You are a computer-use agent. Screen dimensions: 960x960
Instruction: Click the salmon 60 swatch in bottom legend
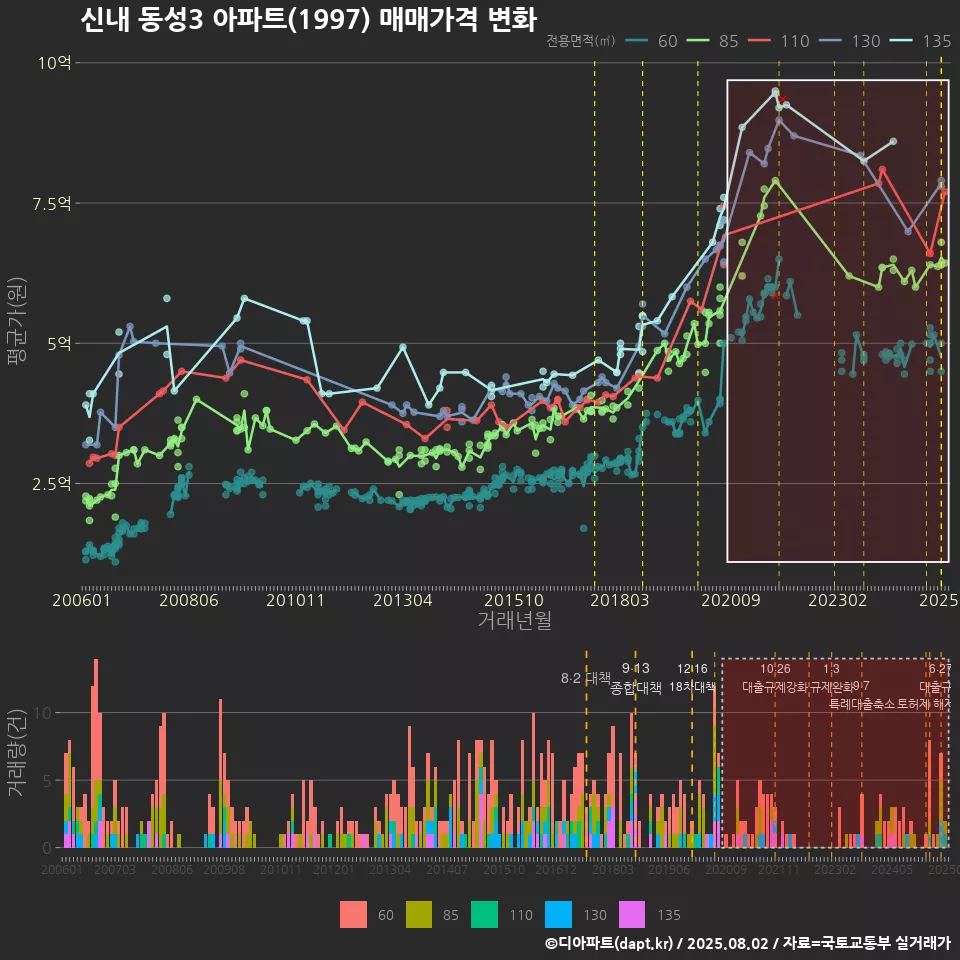click(x=353, y=915)
